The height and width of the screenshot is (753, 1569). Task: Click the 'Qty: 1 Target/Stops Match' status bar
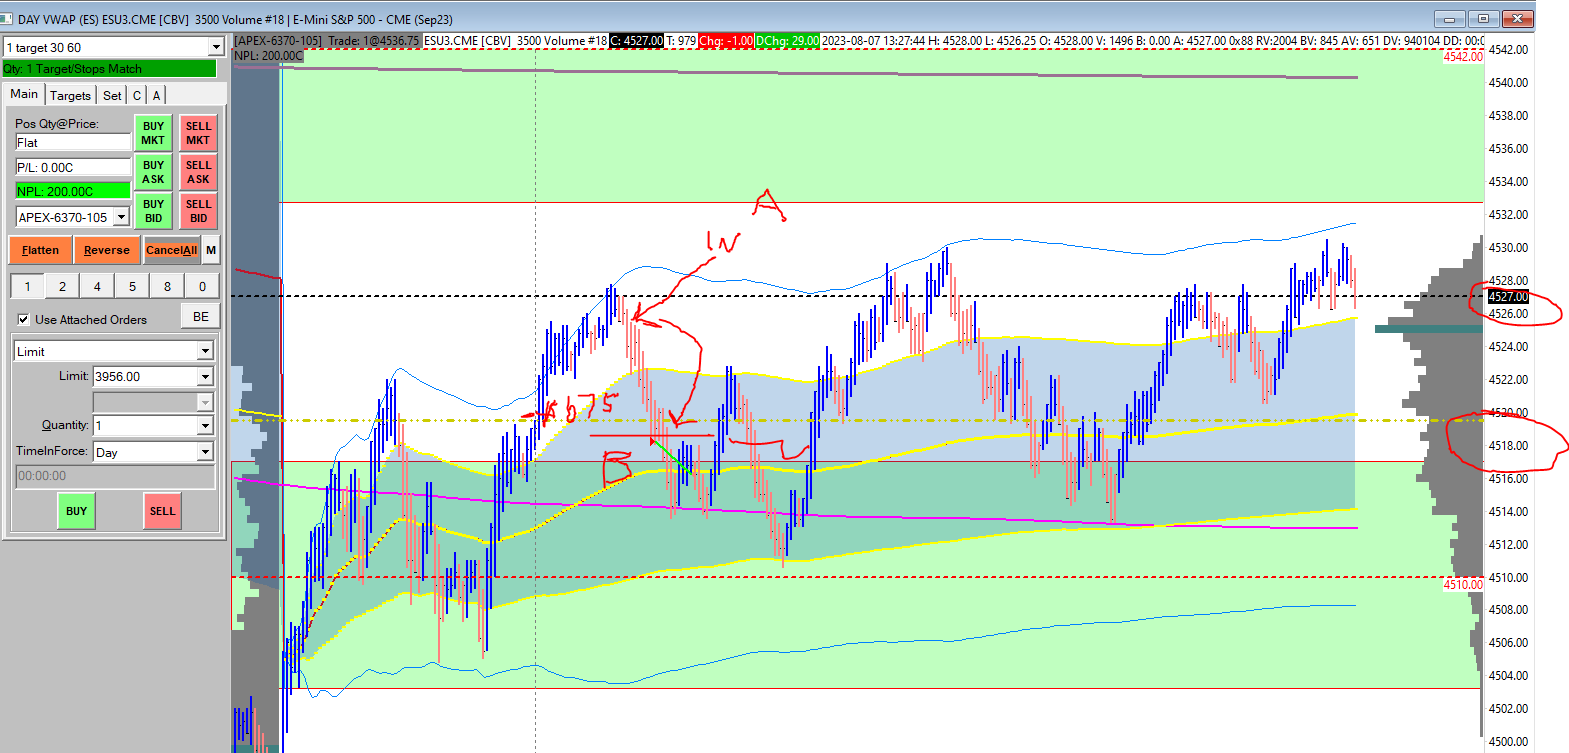109,69
